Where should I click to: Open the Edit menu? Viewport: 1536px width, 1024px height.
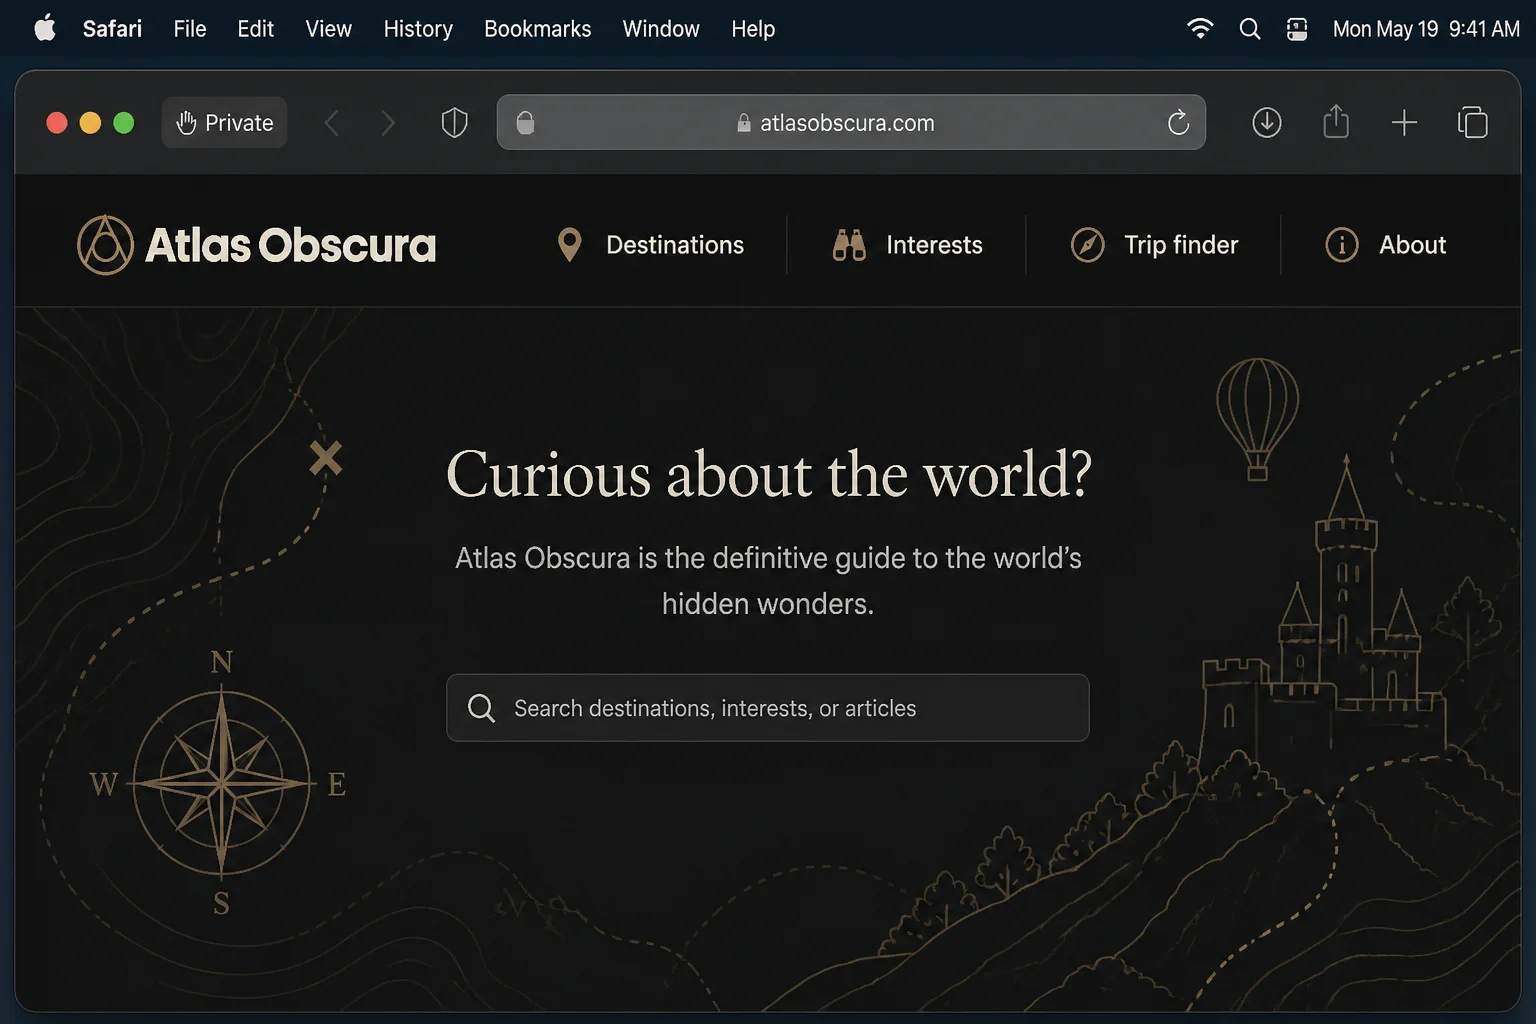pyautogui.click(x=256, y=29)
